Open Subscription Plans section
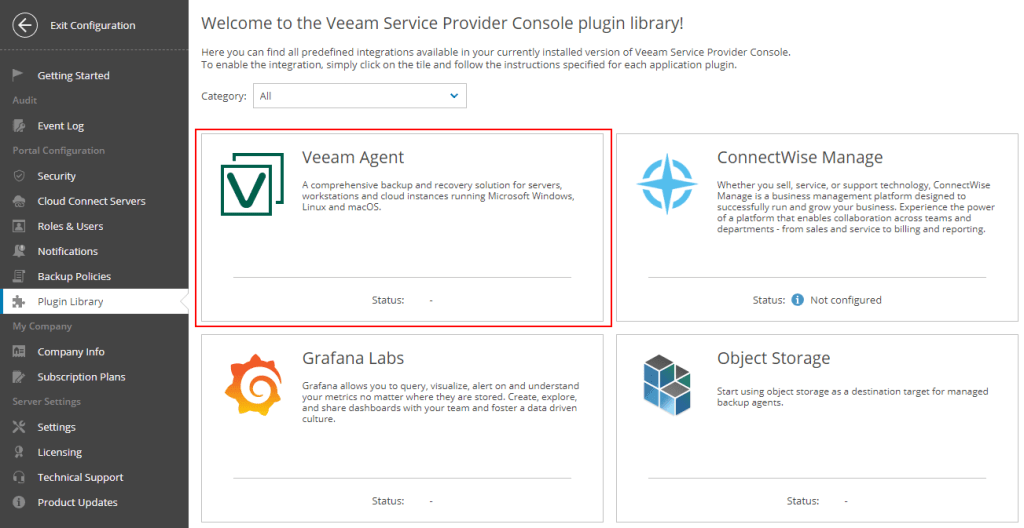 (x=81, y=377)
